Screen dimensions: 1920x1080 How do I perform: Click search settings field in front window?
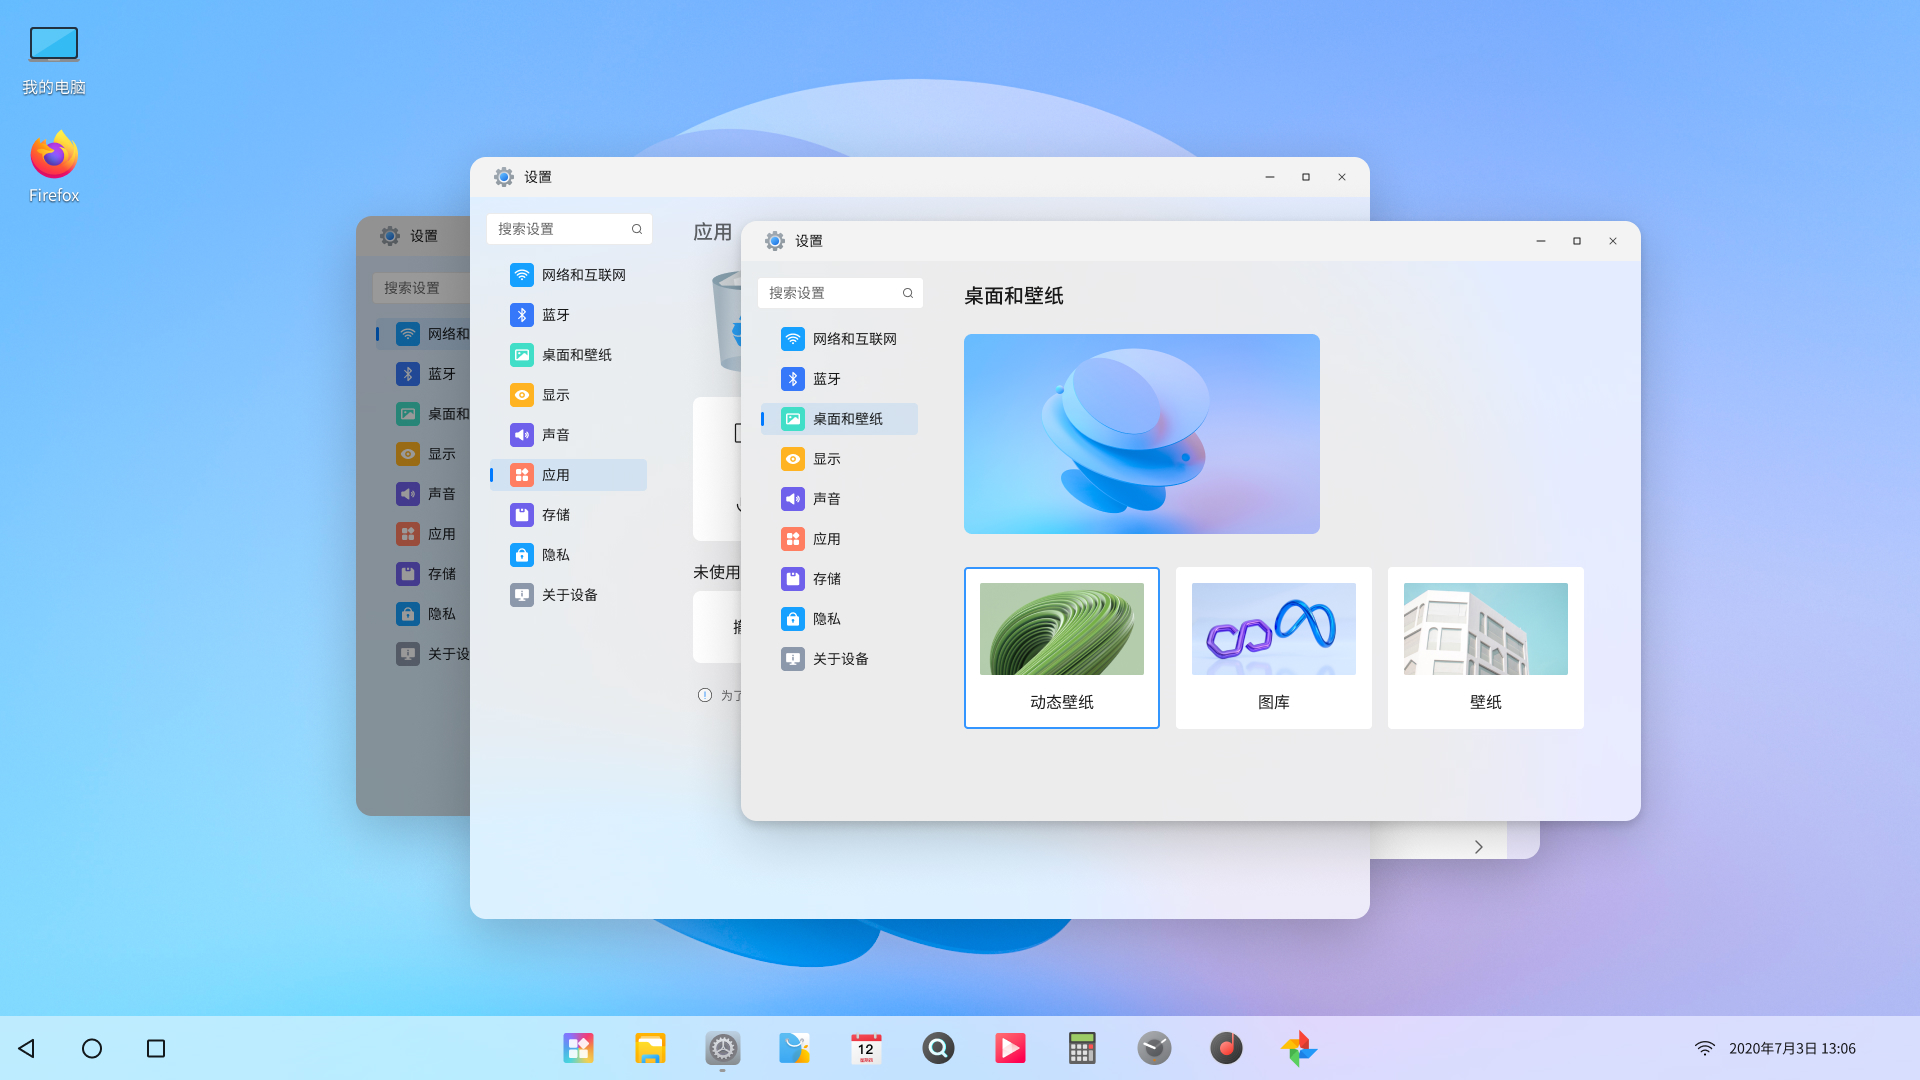830,293
